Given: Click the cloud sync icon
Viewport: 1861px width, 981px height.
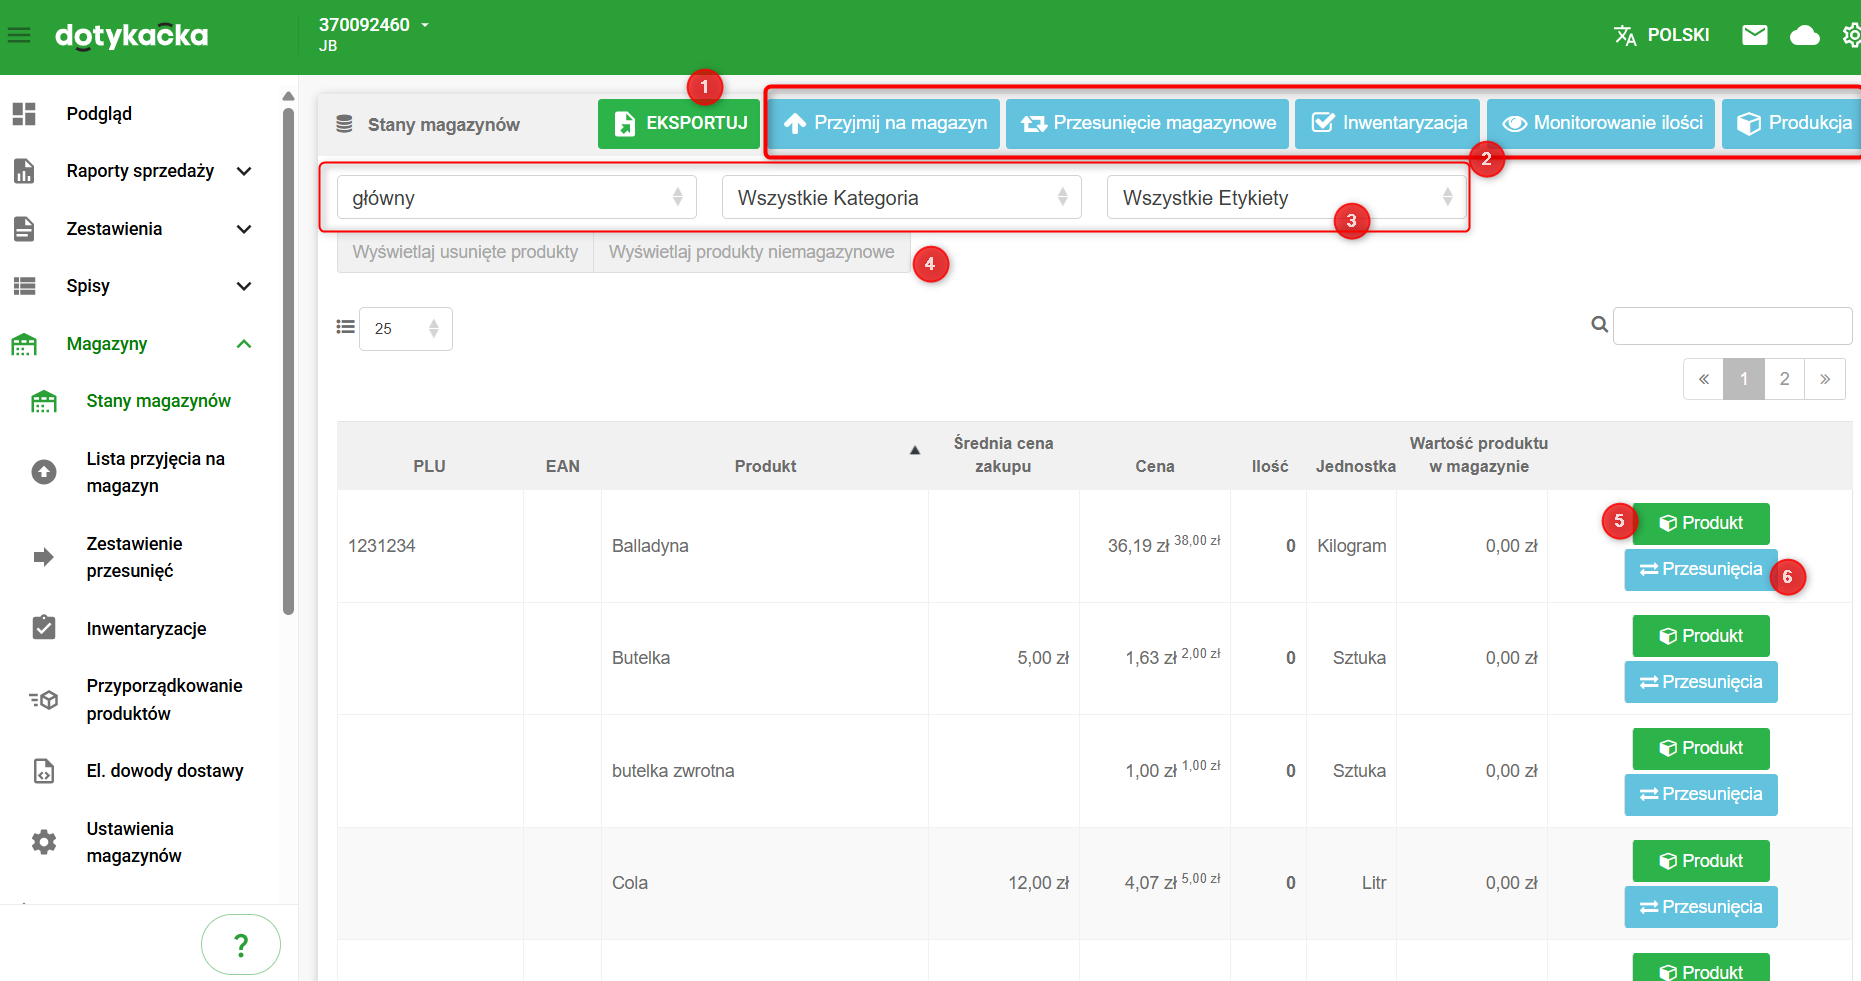Looking at the screenshot, I should [x=1804, y=36].
